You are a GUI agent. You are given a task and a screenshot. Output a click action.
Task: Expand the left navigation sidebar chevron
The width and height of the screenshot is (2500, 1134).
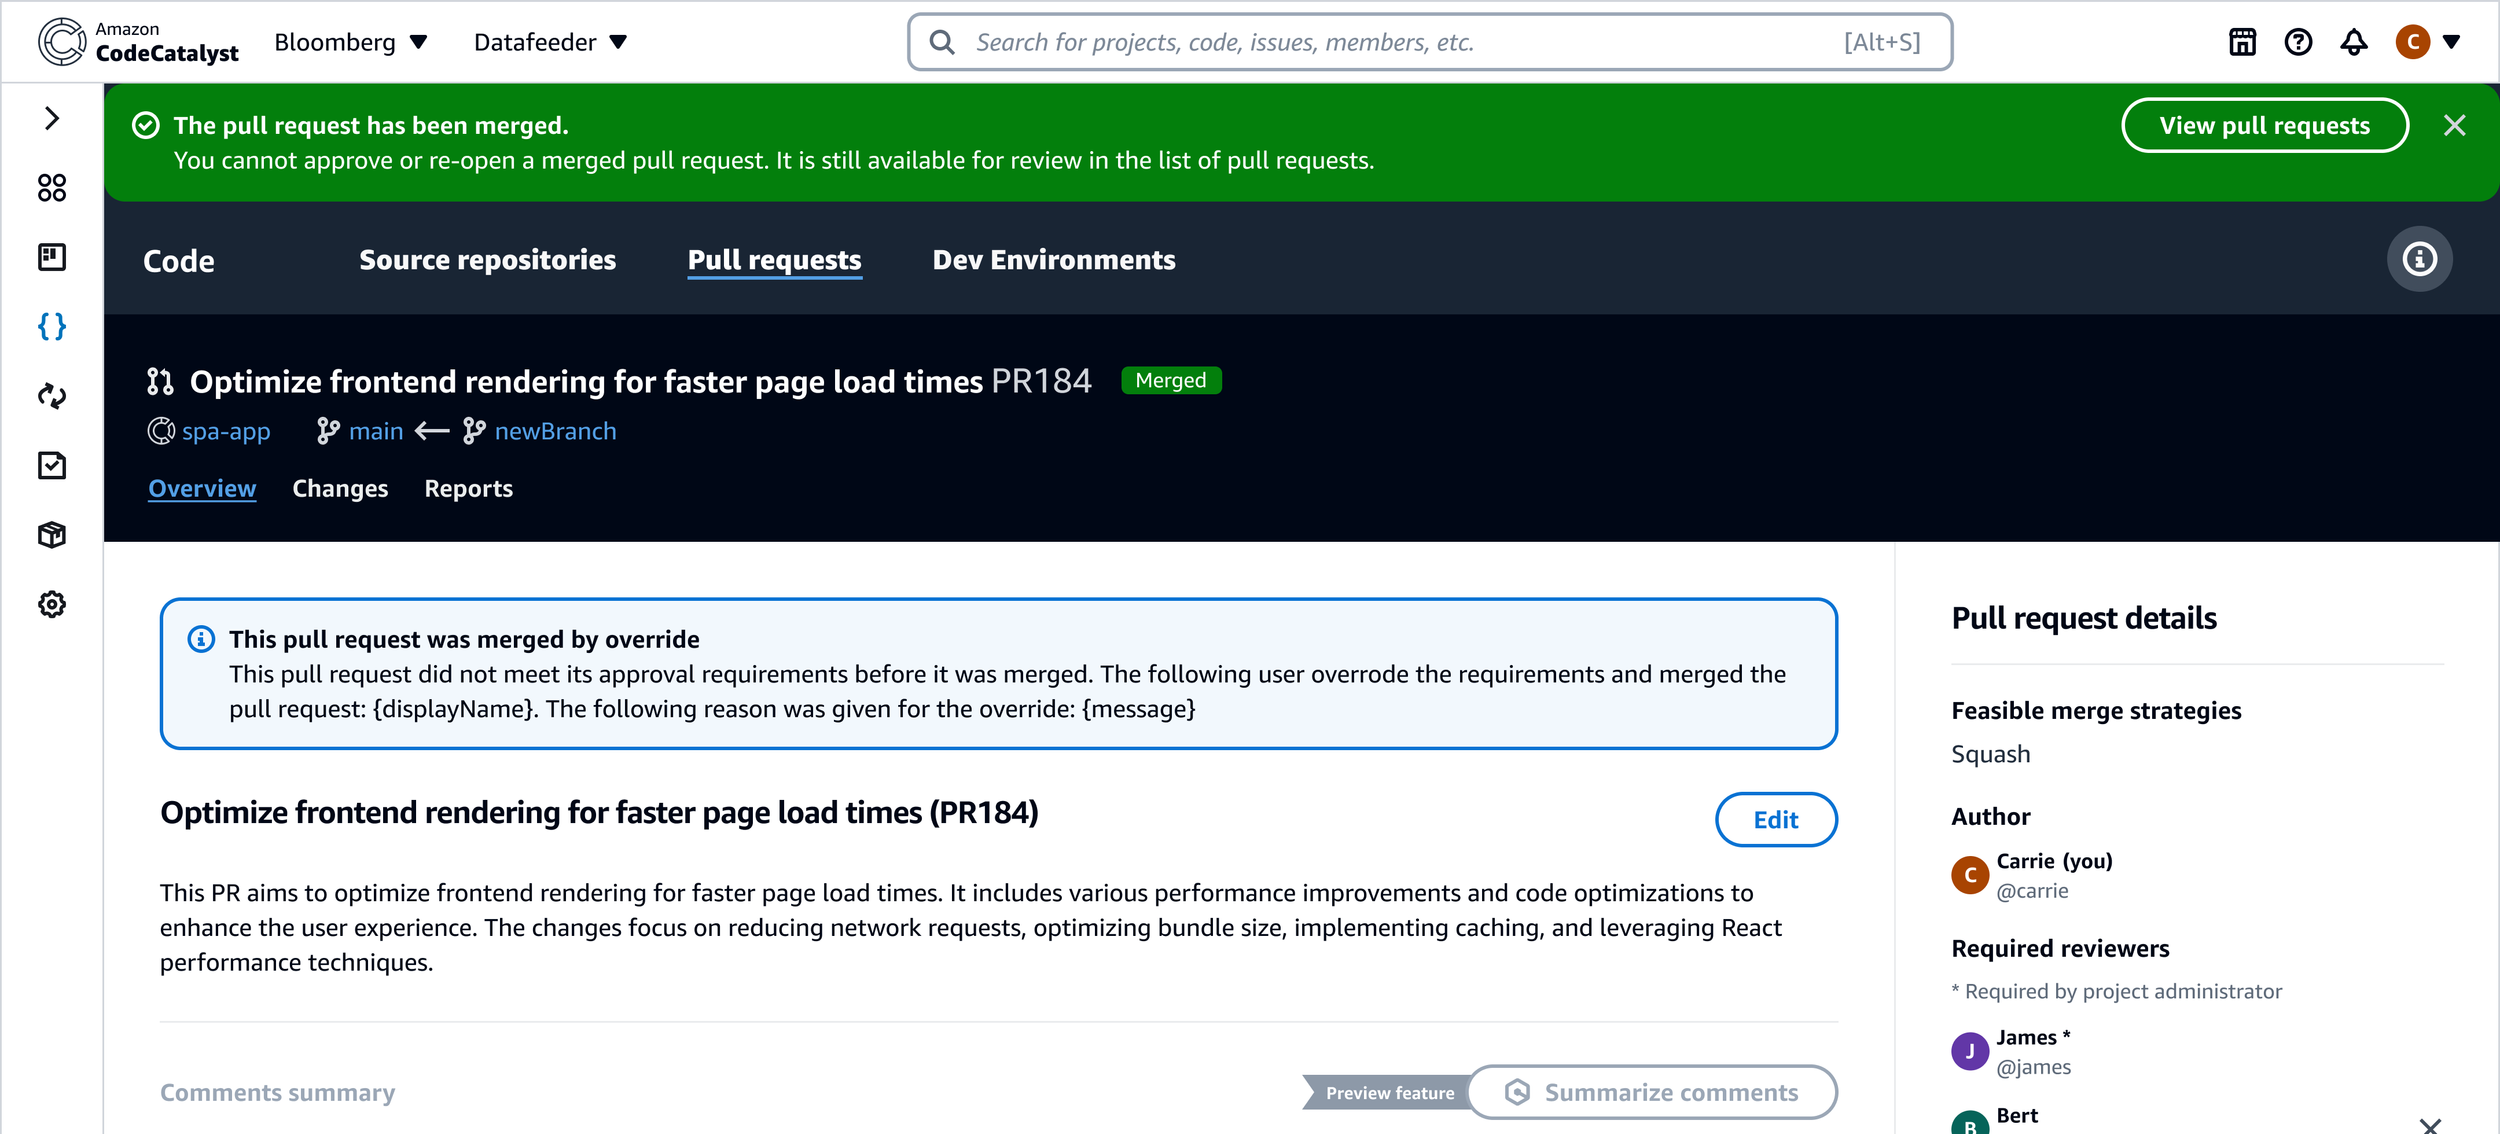(x=52, y=118)
